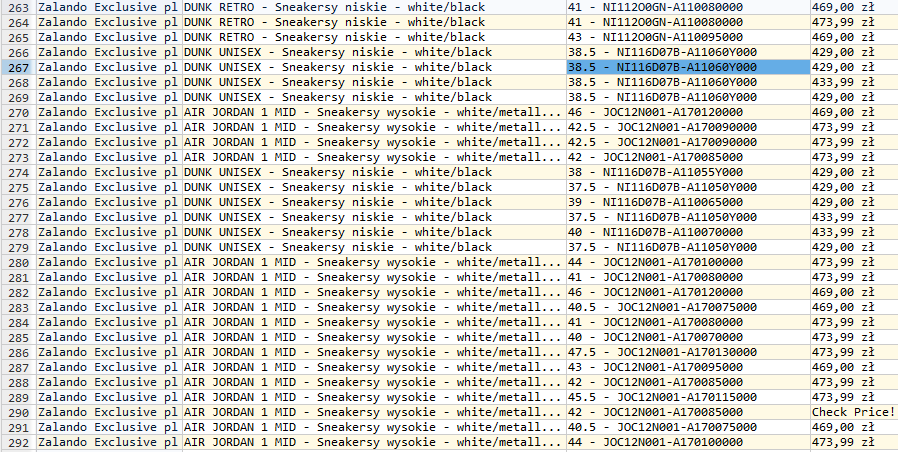Image resolution: width=898 pixels, height=452 pixels.
Task: Click 'AIR JORDAN 1 MID' product cell in row 270
Action: click(x=375, y=112)
